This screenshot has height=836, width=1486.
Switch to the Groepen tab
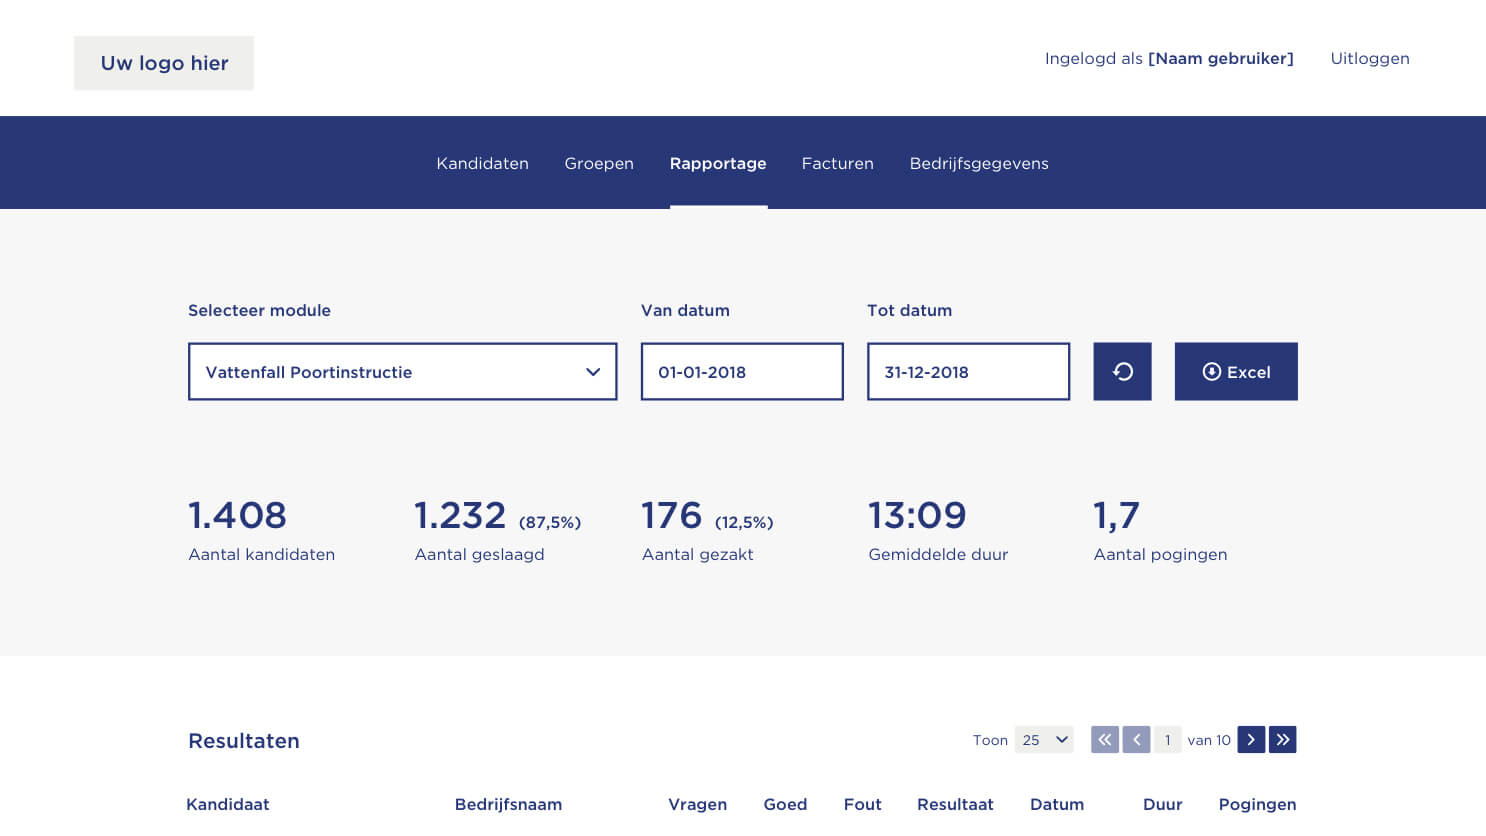point(599,164)
